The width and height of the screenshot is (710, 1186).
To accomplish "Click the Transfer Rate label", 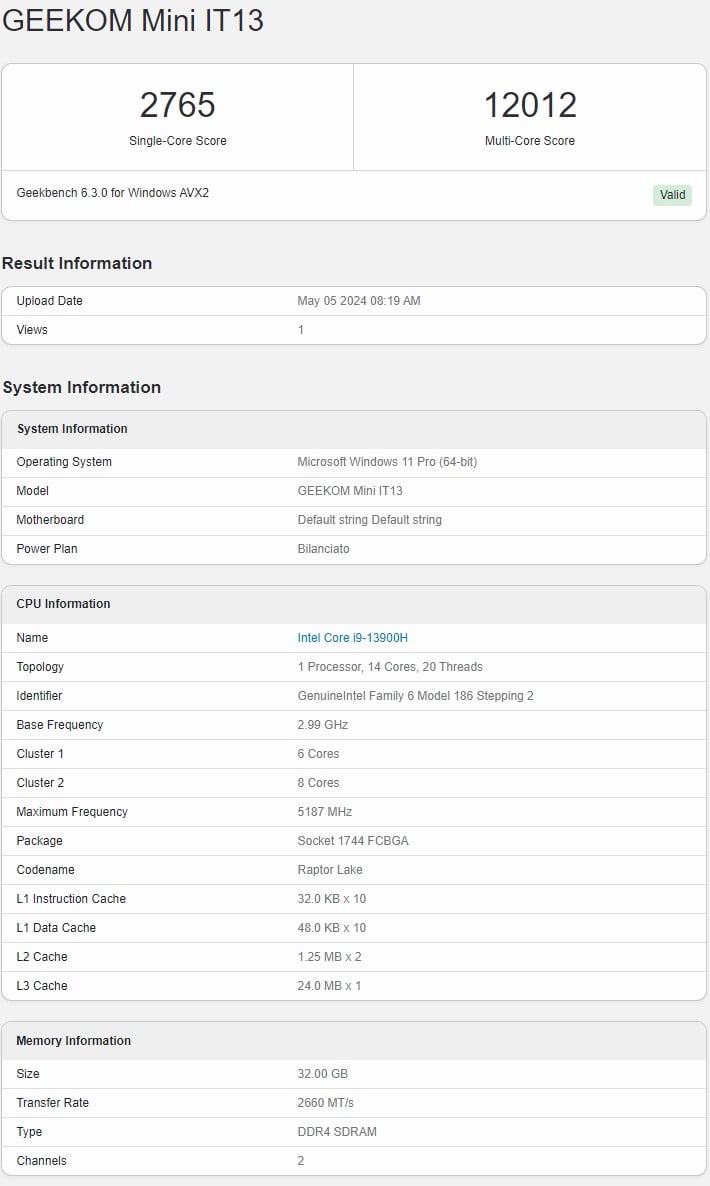I will tap(52, 1103).
